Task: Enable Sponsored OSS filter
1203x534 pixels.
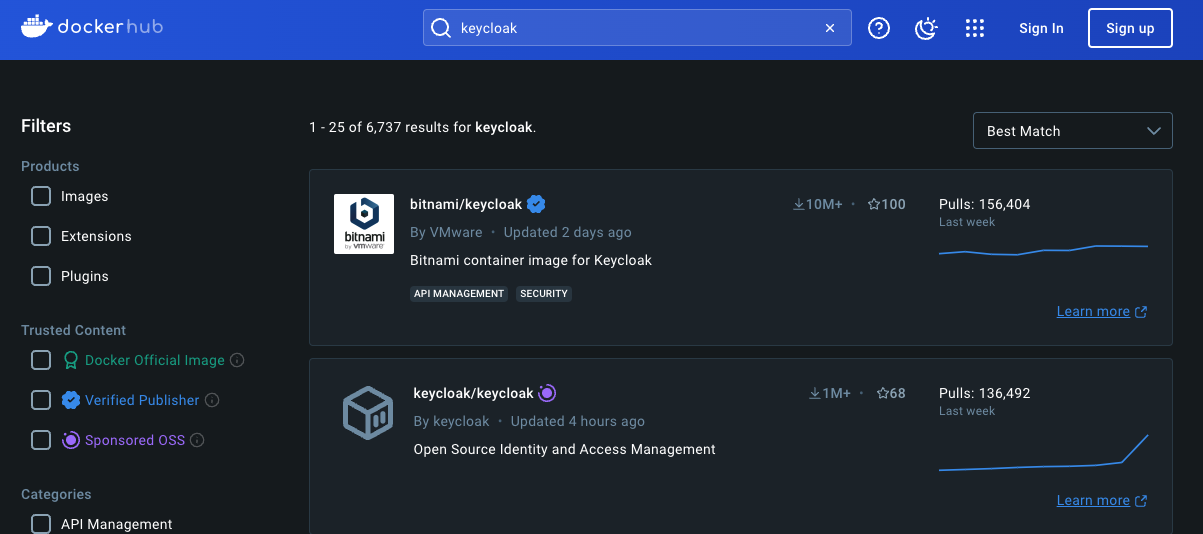Action: click(41, 440)
